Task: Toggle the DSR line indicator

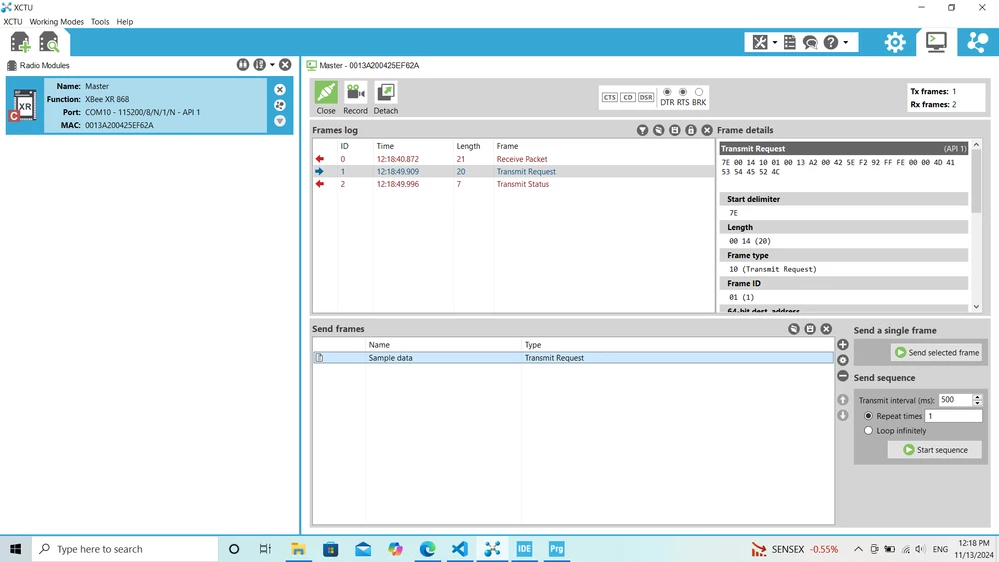Action: 646,97
